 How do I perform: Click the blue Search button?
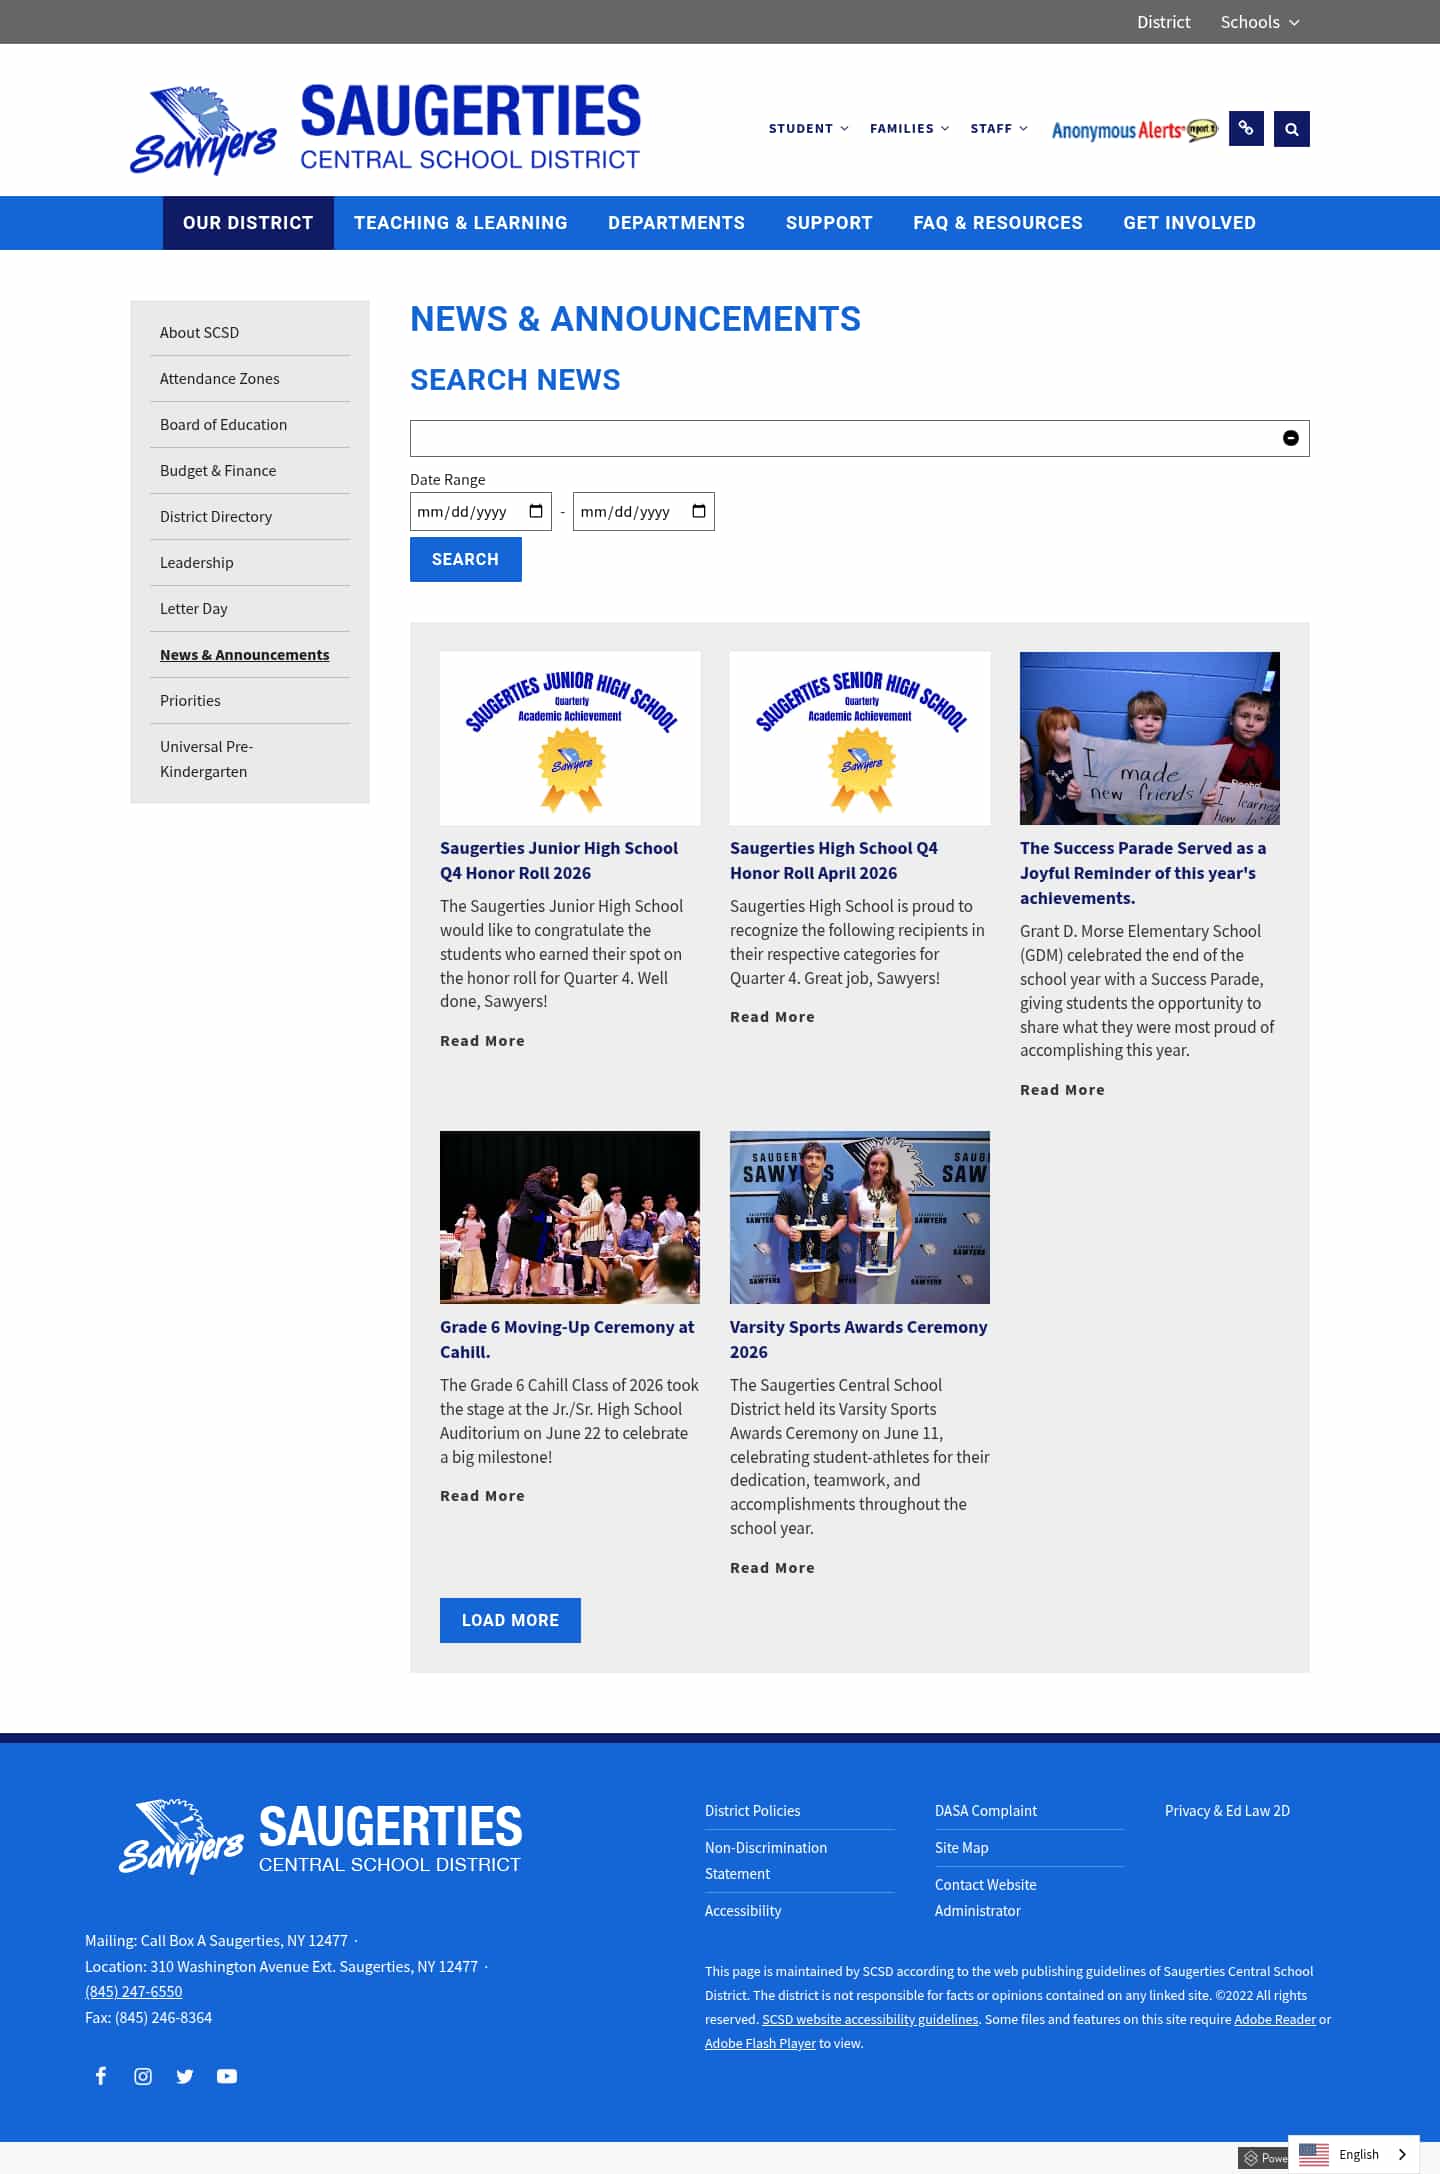click(466, 559)
